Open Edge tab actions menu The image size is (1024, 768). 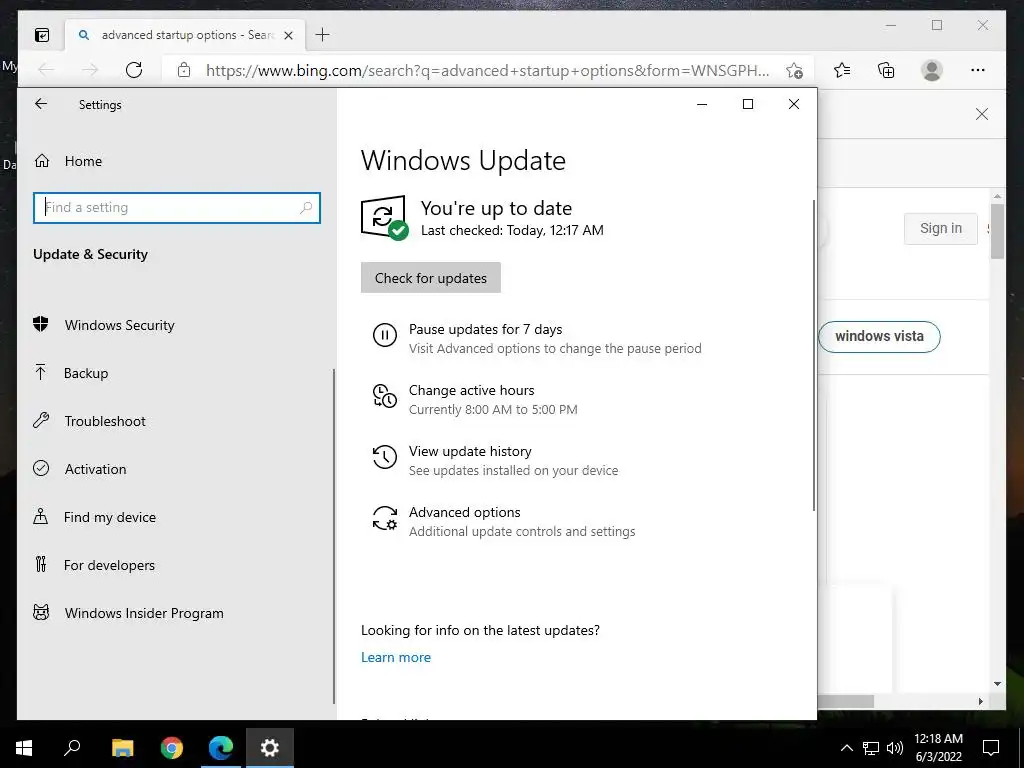[42, 35]
